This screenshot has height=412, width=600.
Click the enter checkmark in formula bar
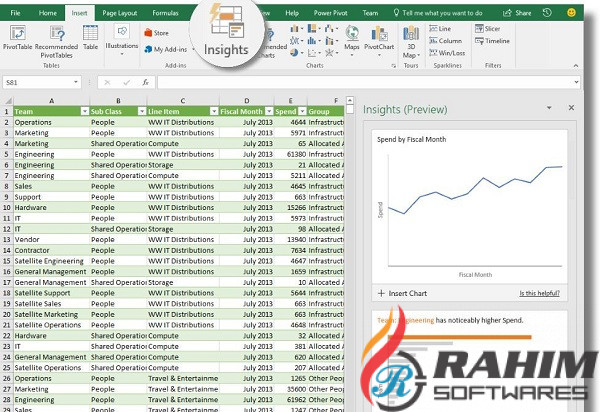point(126,82)
